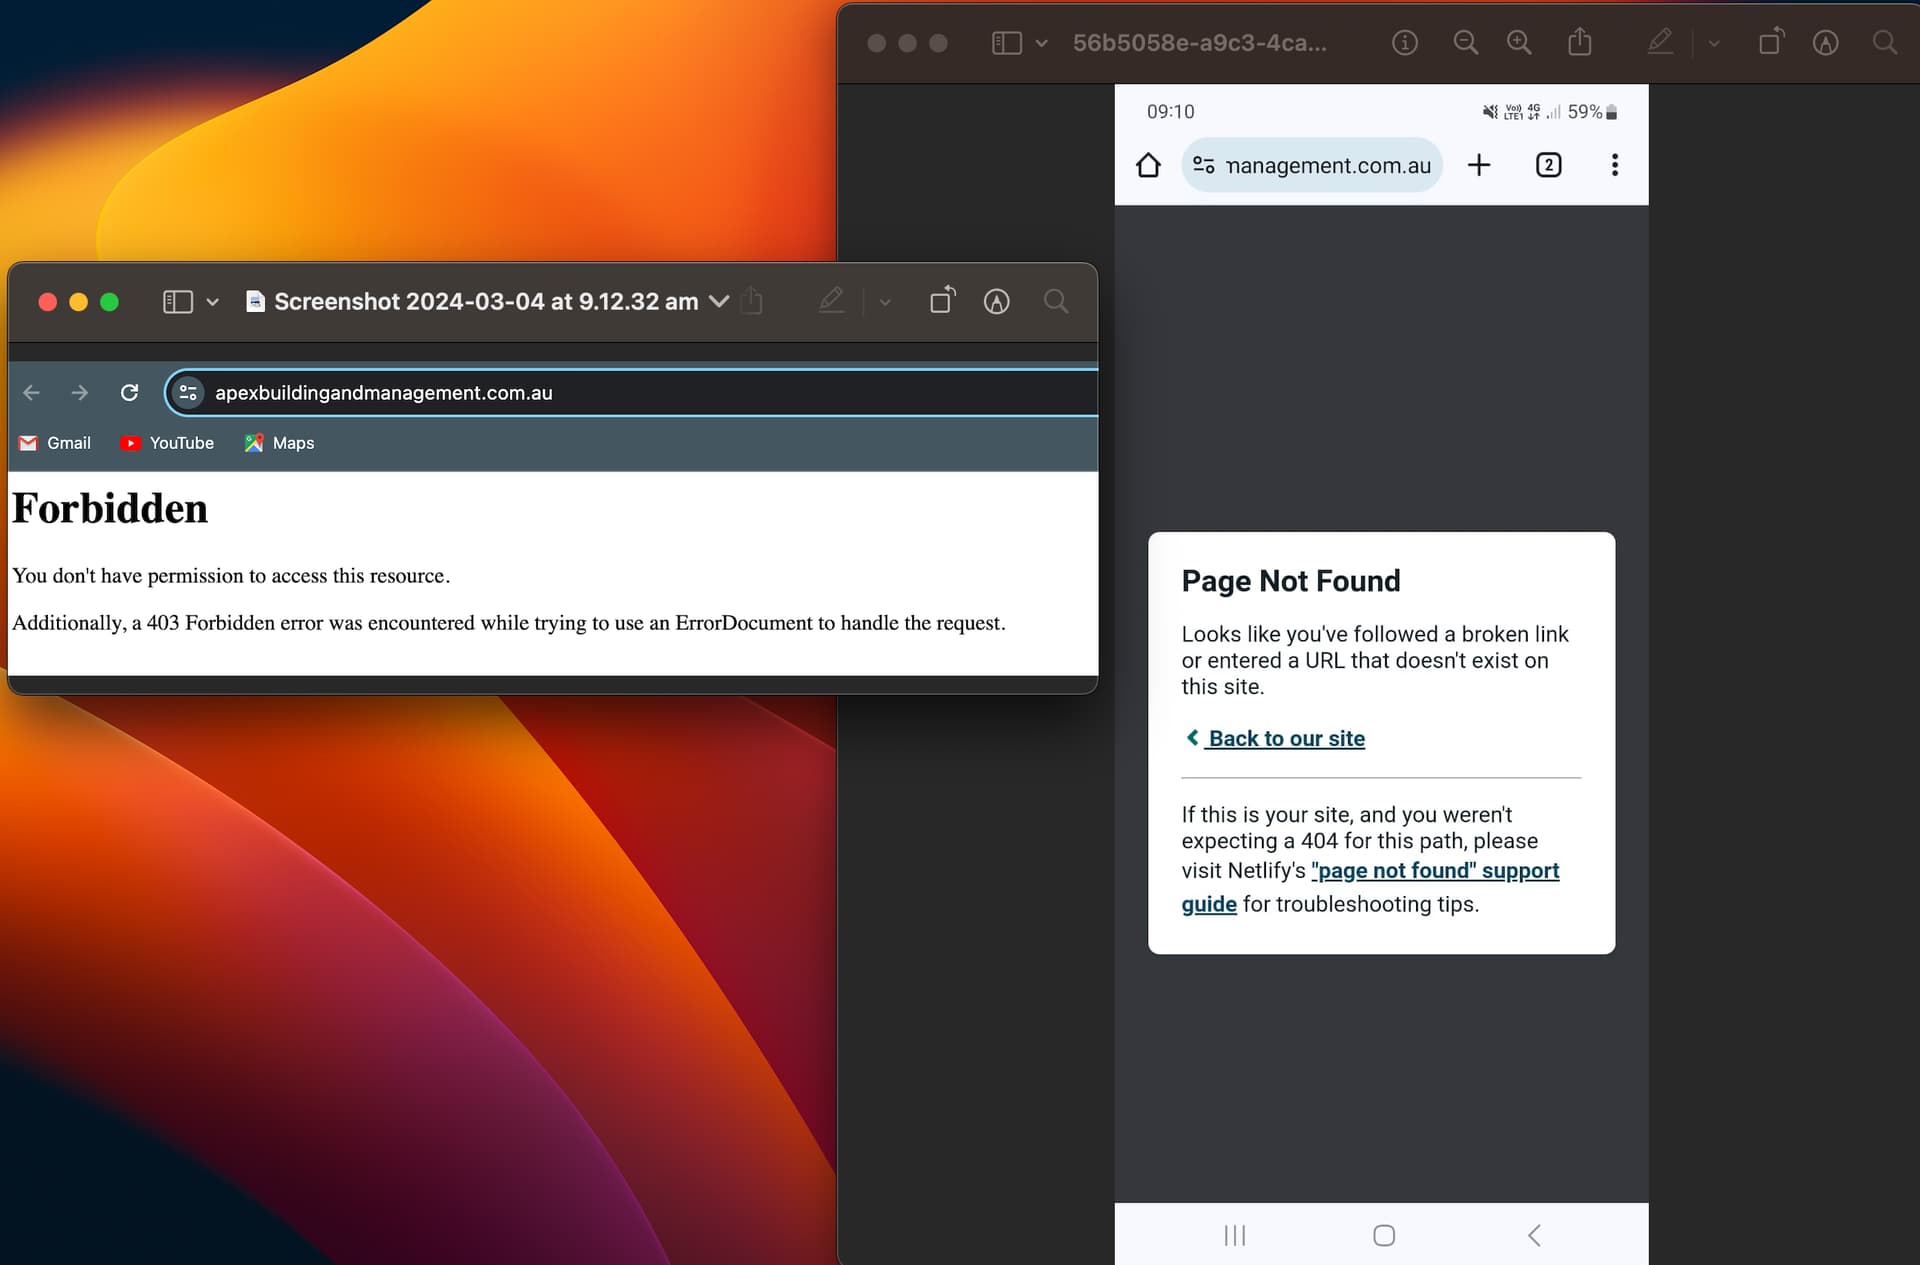
Task: Open Gmail from the bookmarks bar
Action: (55, 442)
